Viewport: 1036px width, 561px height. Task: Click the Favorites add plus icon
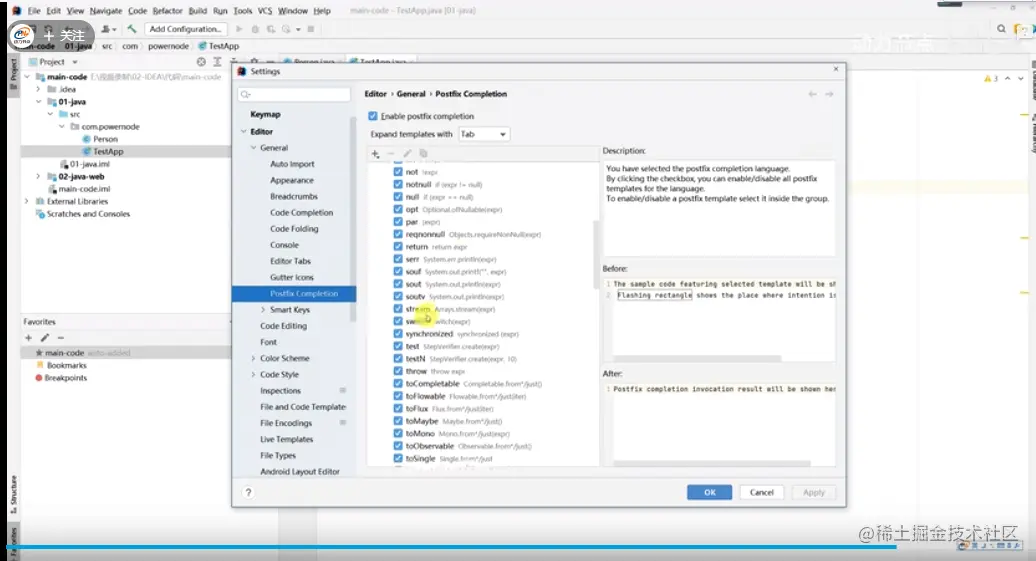pyautogui.click(x=28, y=338)
